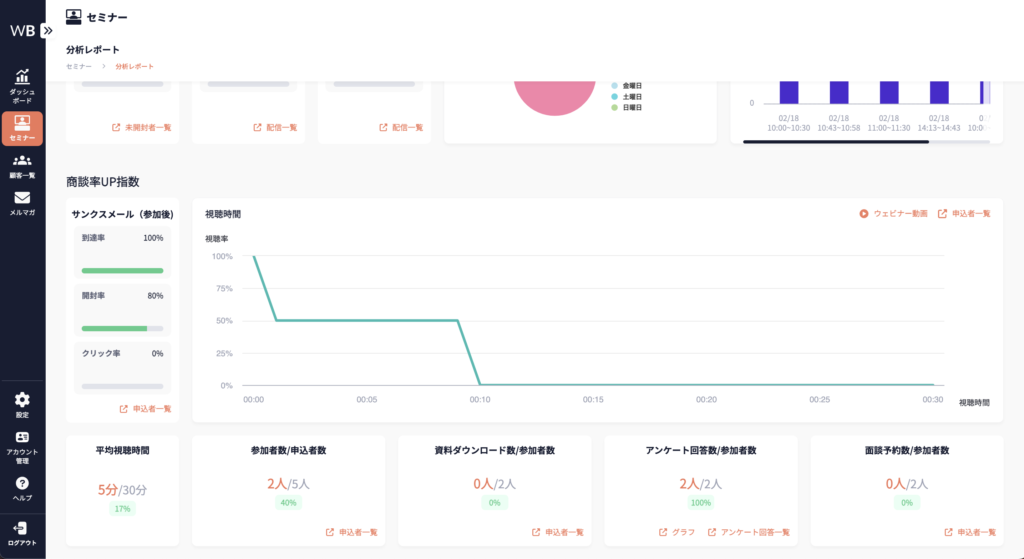Open the customer list sidebar icon

point(22,165)
